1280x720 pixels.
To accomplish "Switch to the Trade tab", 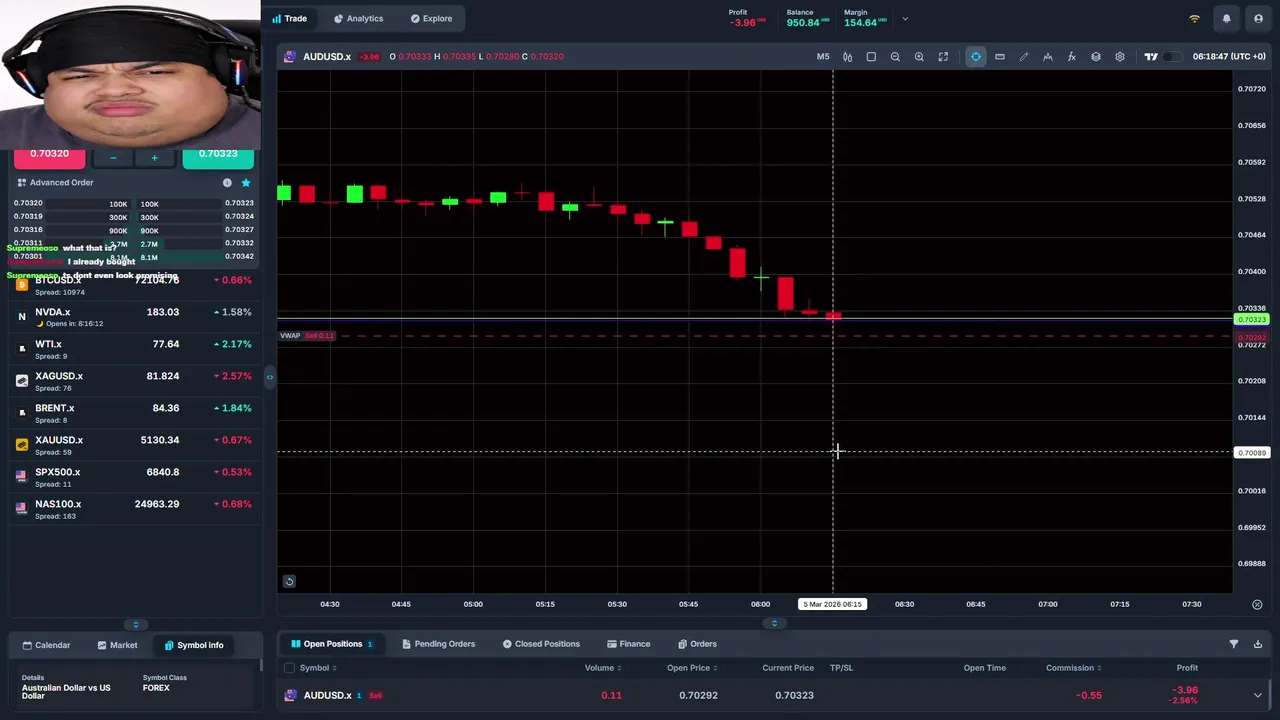I will pos(290,18).
